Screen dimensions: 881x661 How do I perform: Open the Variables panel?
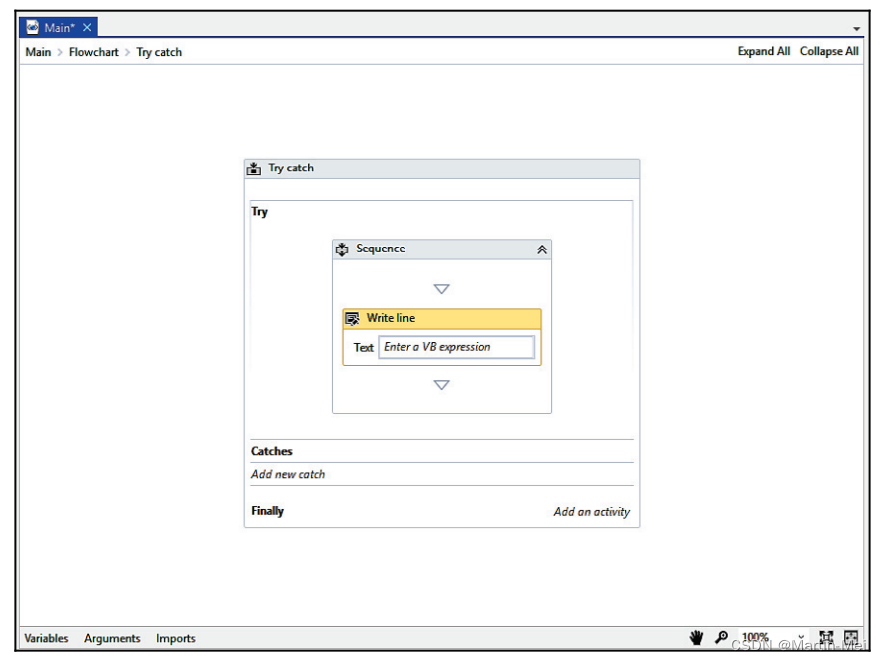coord(46,638)
